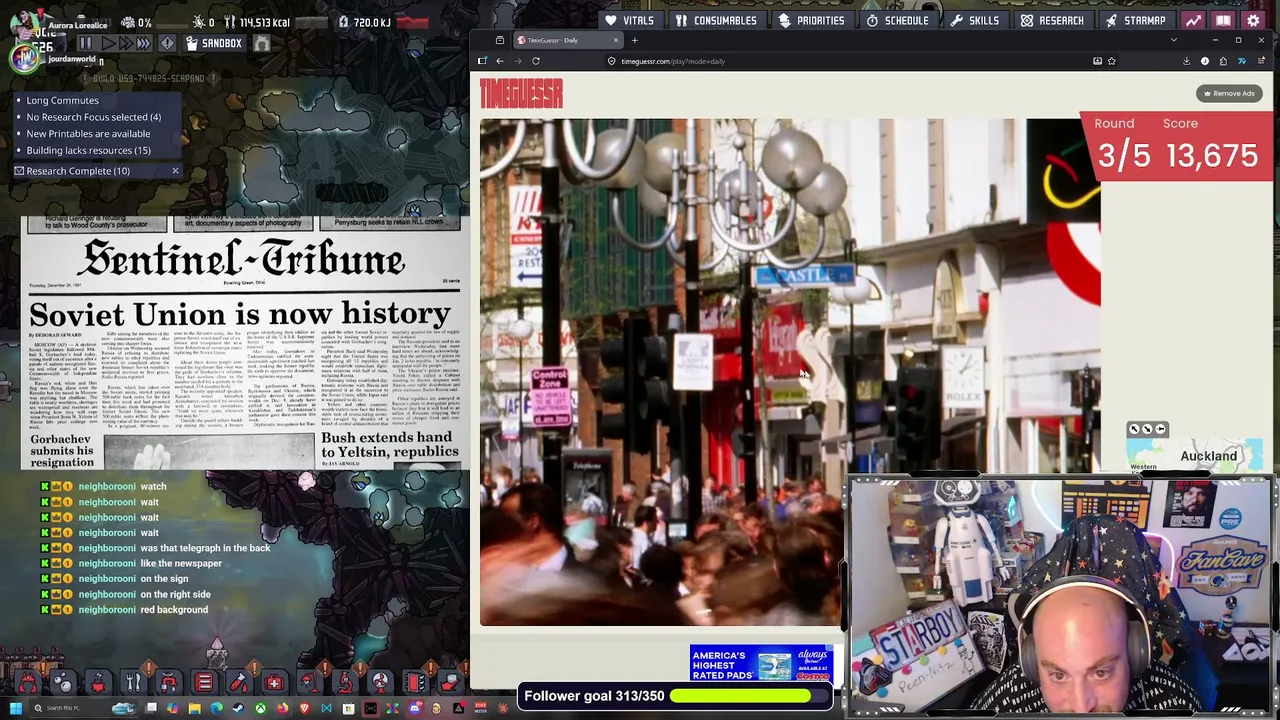Click the Long Commutes notification

tap(62, 100)
